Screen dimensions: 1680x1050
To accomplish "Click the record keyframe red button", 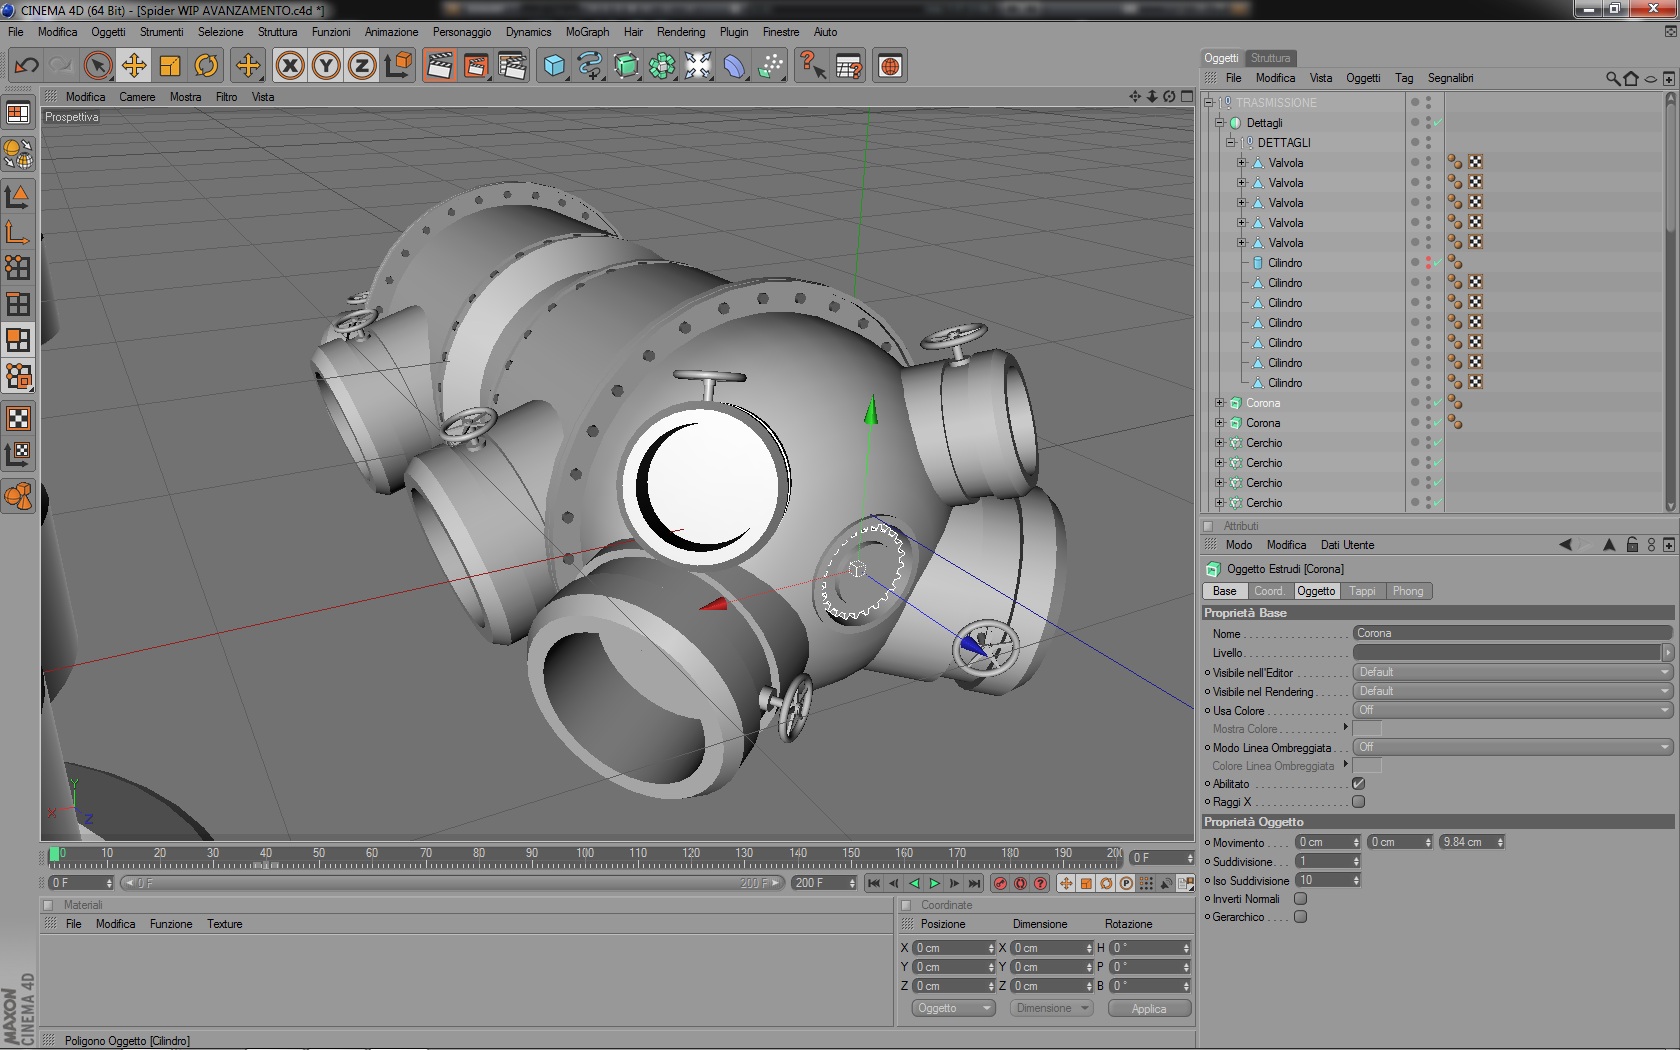I will 1000,883.
